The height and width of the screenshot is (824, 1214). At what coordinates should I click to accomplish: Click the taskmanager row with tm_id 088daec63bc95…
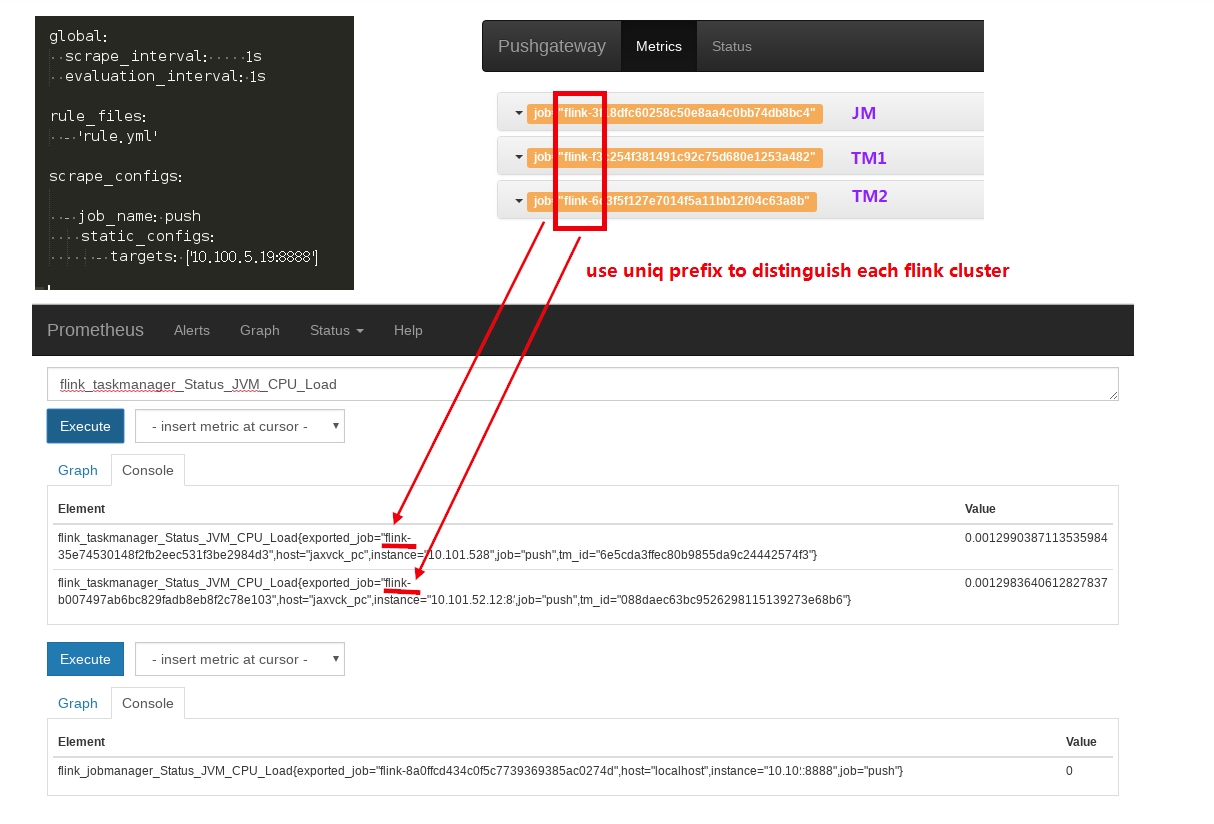click(x=582, y=591)
